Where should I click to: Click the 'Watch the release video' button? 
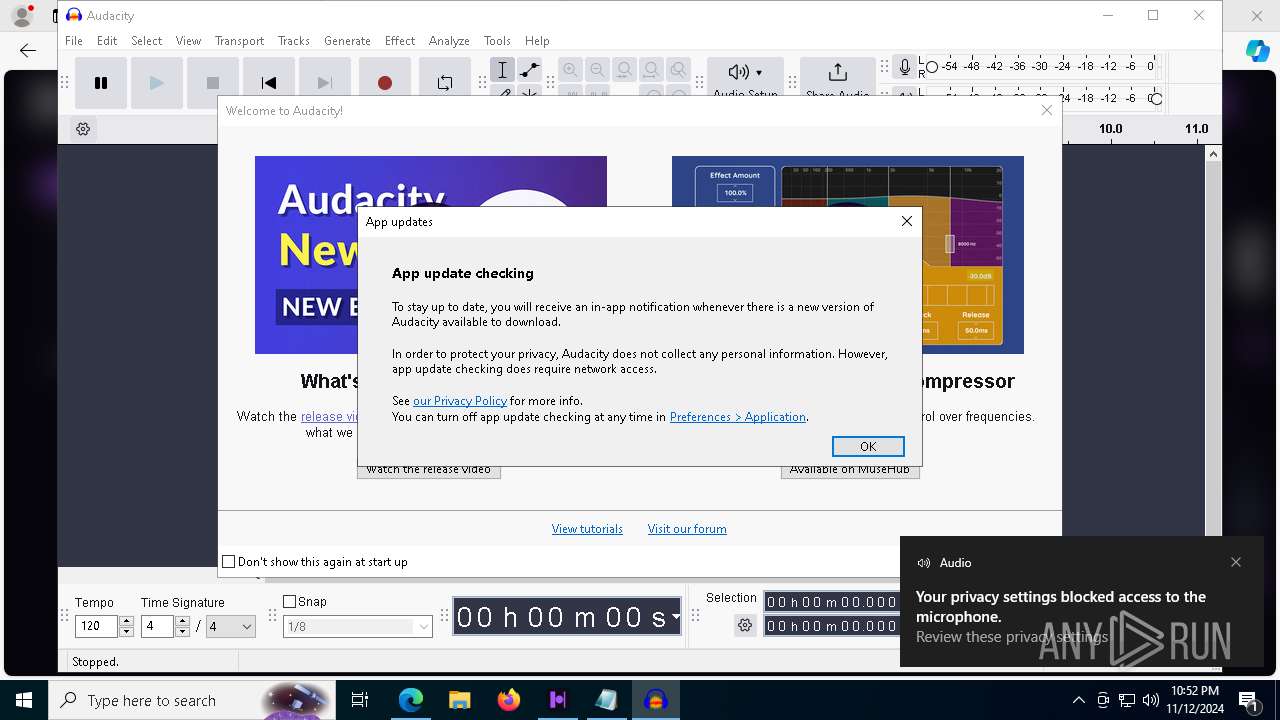coord(429,471)
